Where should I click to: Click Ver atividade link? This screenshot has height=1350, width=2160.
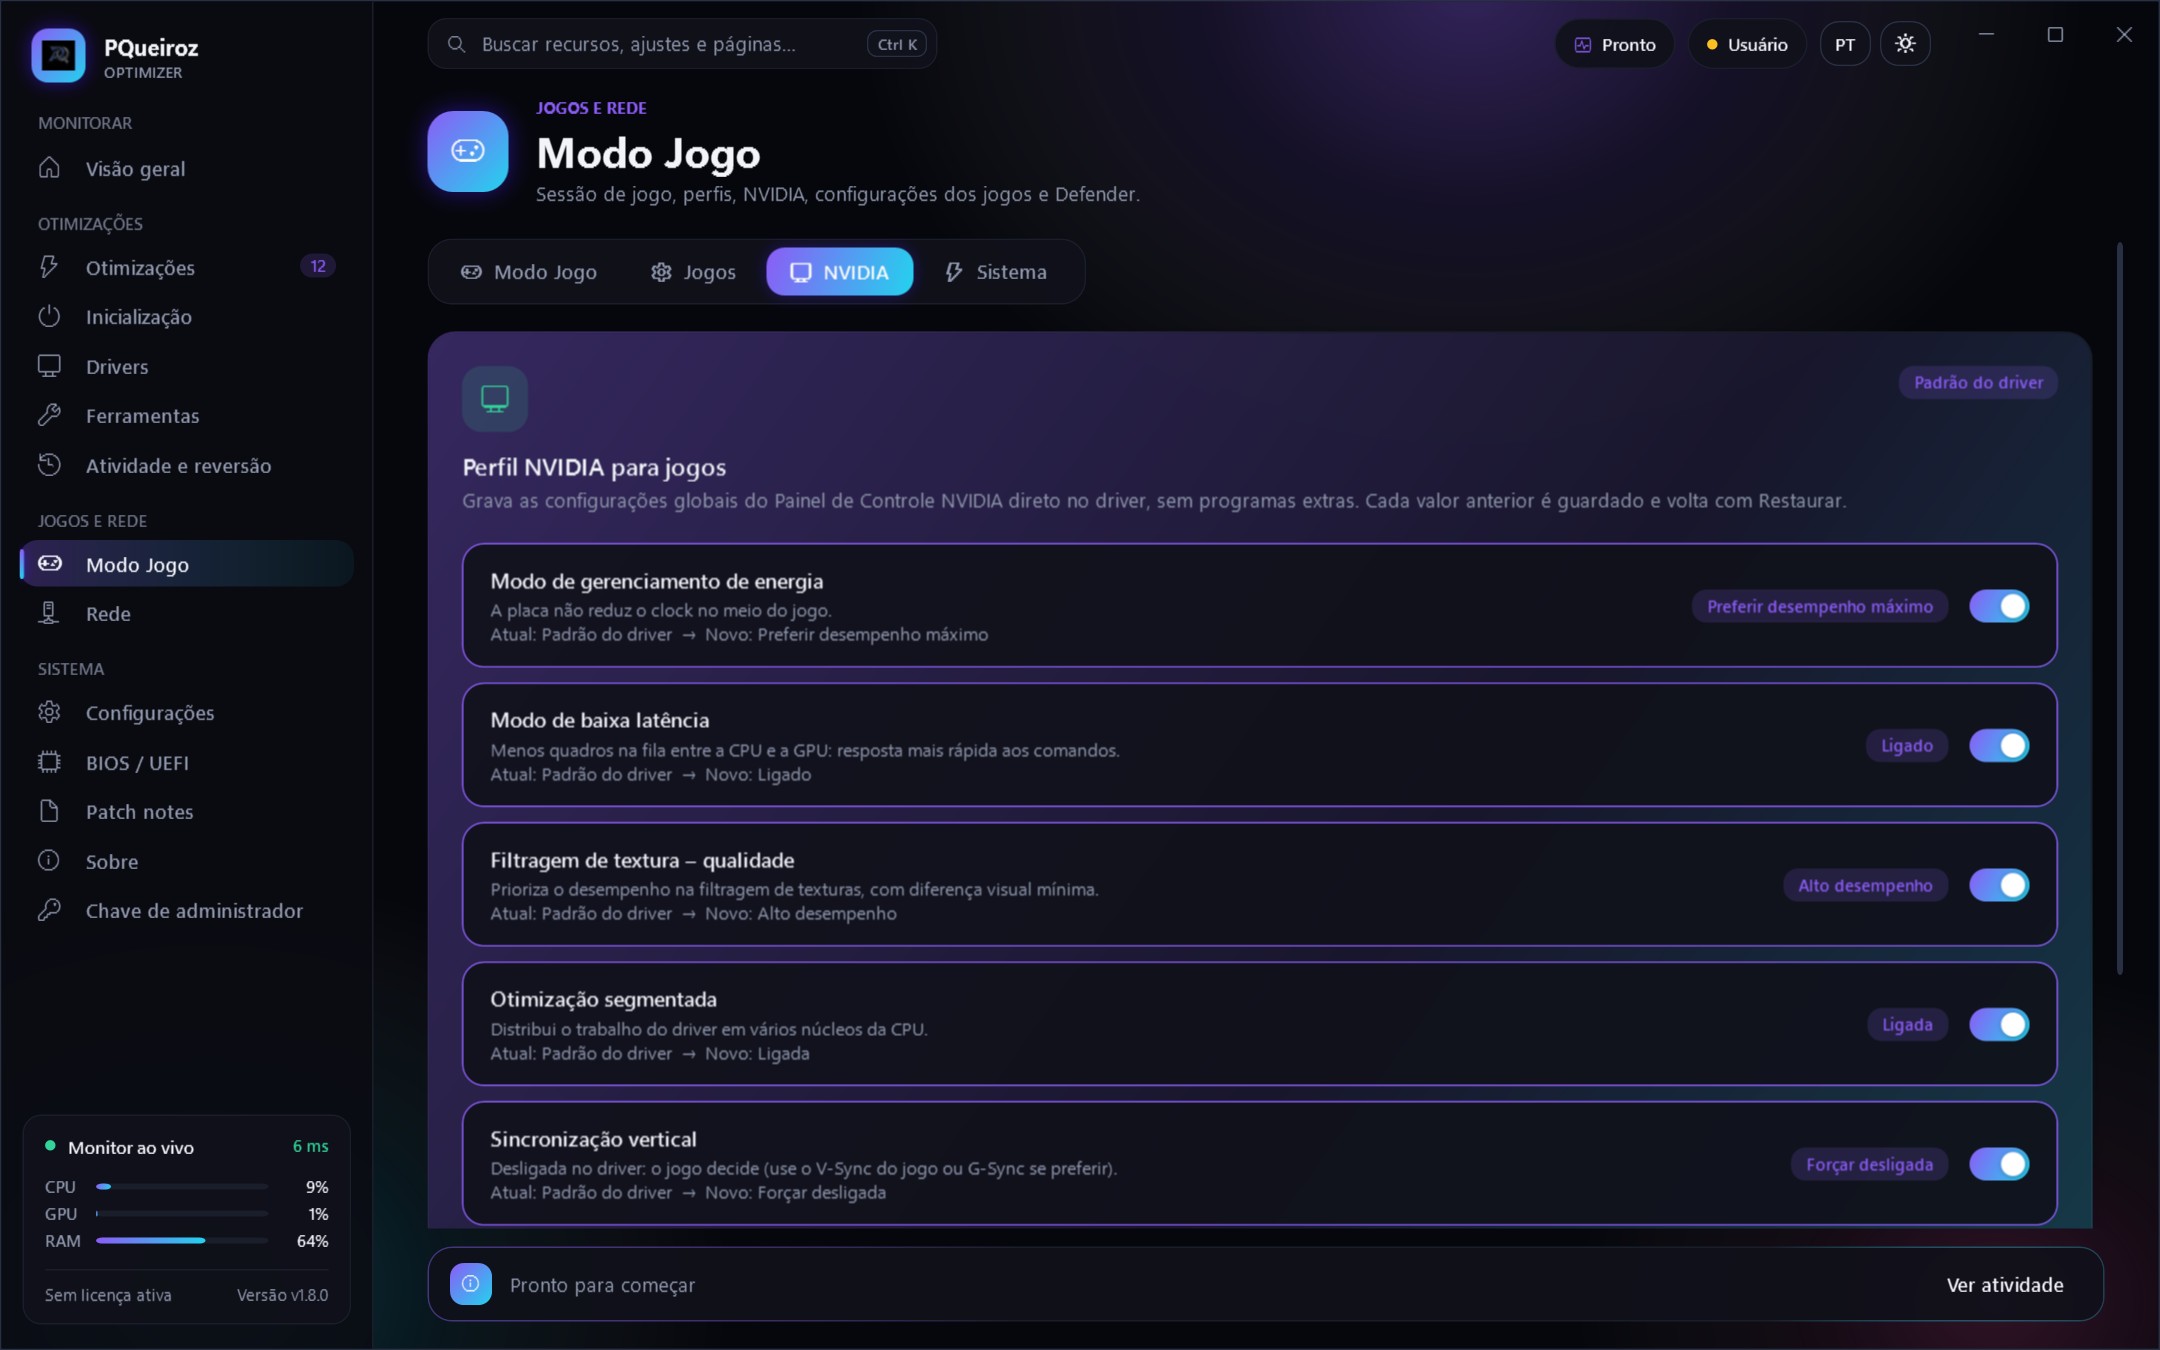point(2004,1285)
